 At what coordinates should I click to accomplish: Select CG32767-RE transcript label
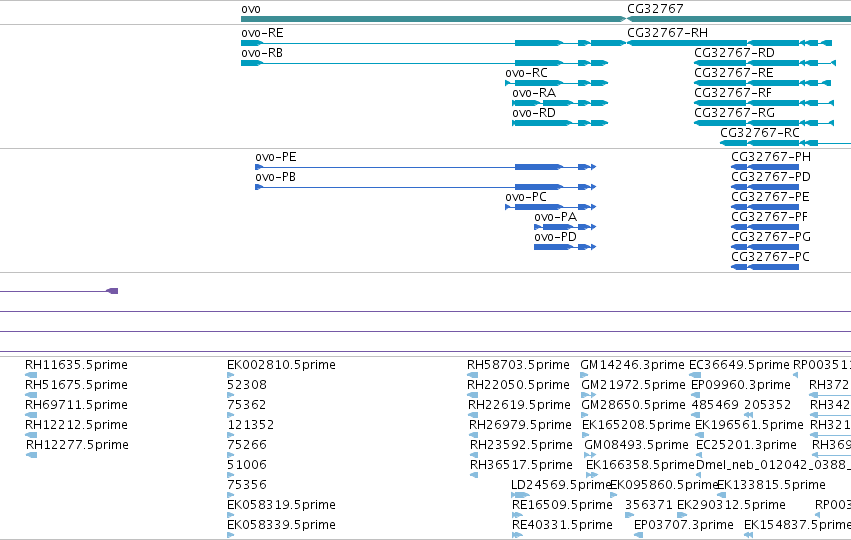tap(734, 73)
